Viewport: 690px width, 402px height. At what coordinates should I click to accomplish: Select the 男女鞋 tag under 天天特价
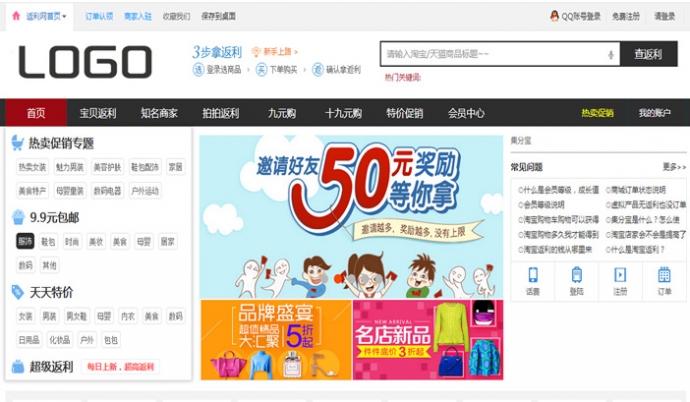point(77,316)
